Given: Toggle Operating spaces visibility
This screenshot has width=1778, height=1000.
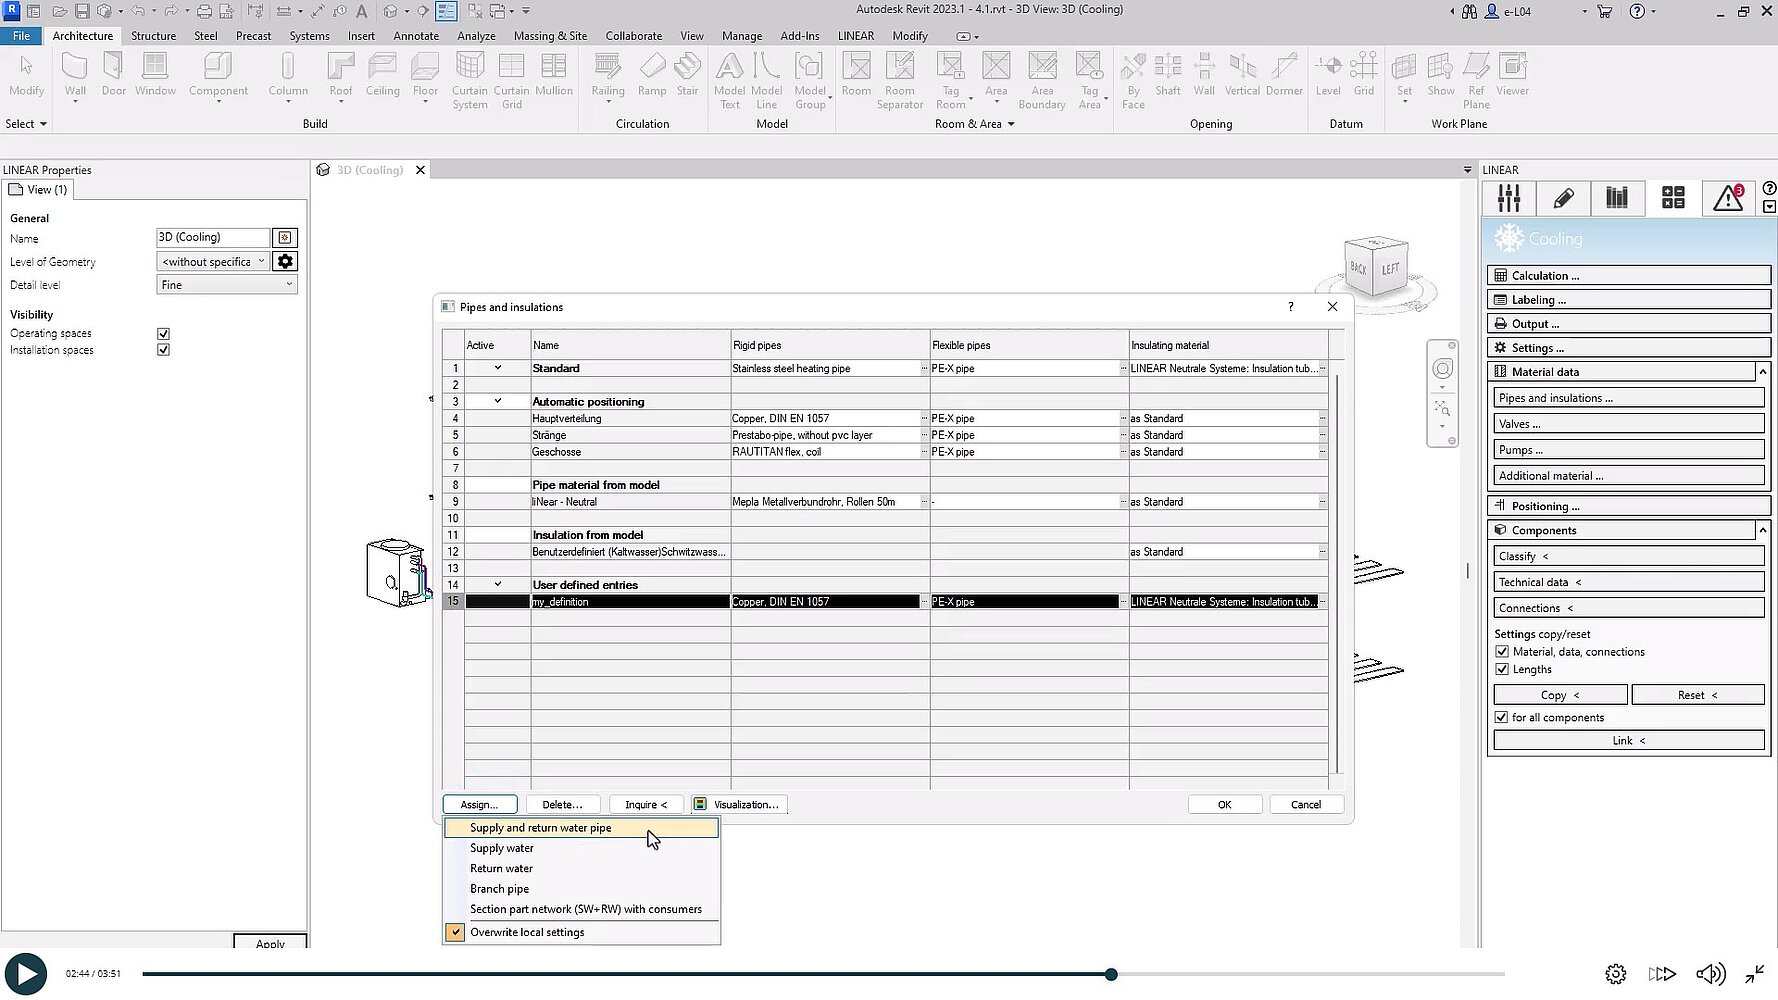Looking at the screenshot, I should [163, 333].
